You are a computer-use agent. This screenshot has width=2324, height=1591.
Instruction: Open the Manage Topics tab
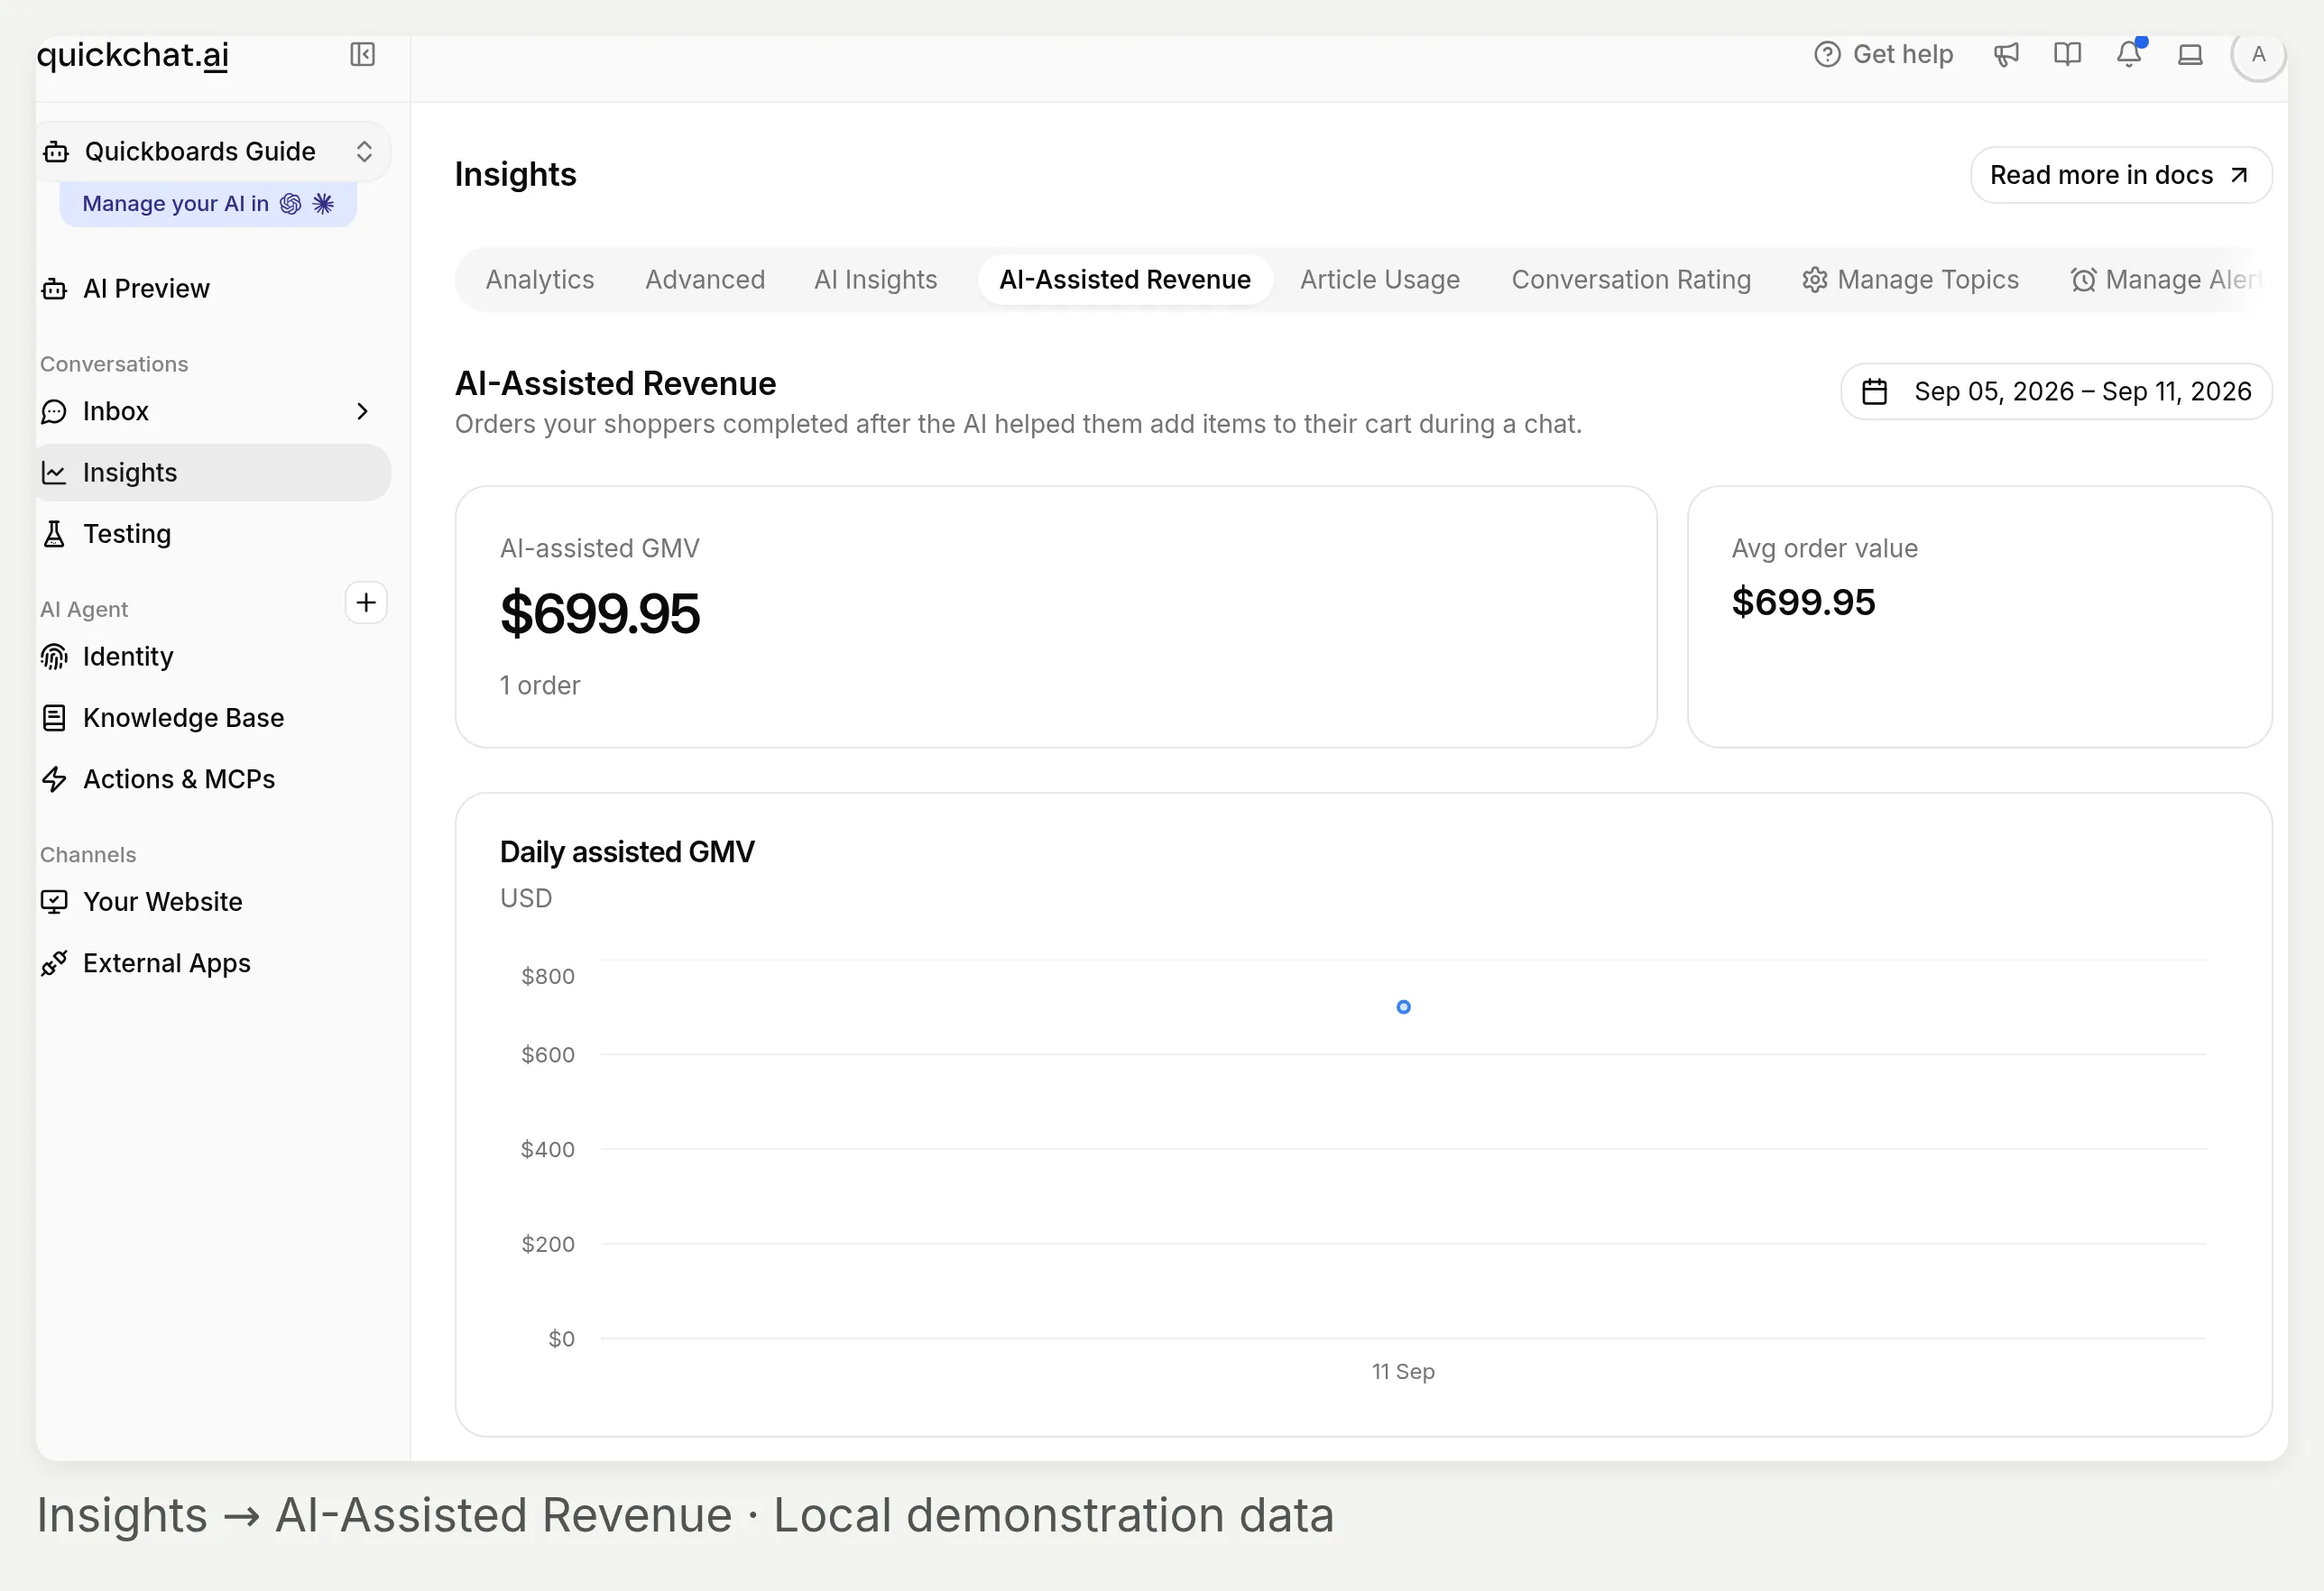(1911, 280)
